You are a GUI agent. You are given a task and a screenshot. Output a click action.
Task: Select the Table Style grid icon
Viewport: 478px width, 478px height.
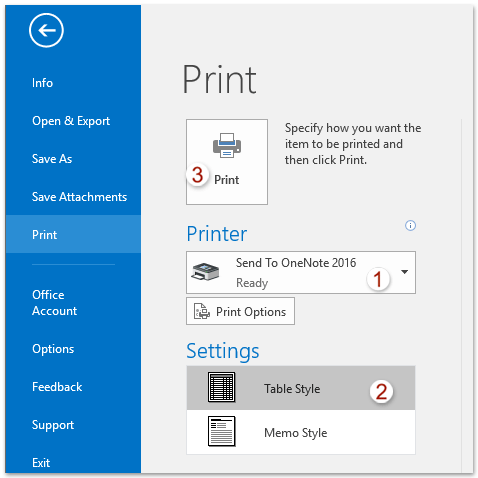(x=221, y=387)
